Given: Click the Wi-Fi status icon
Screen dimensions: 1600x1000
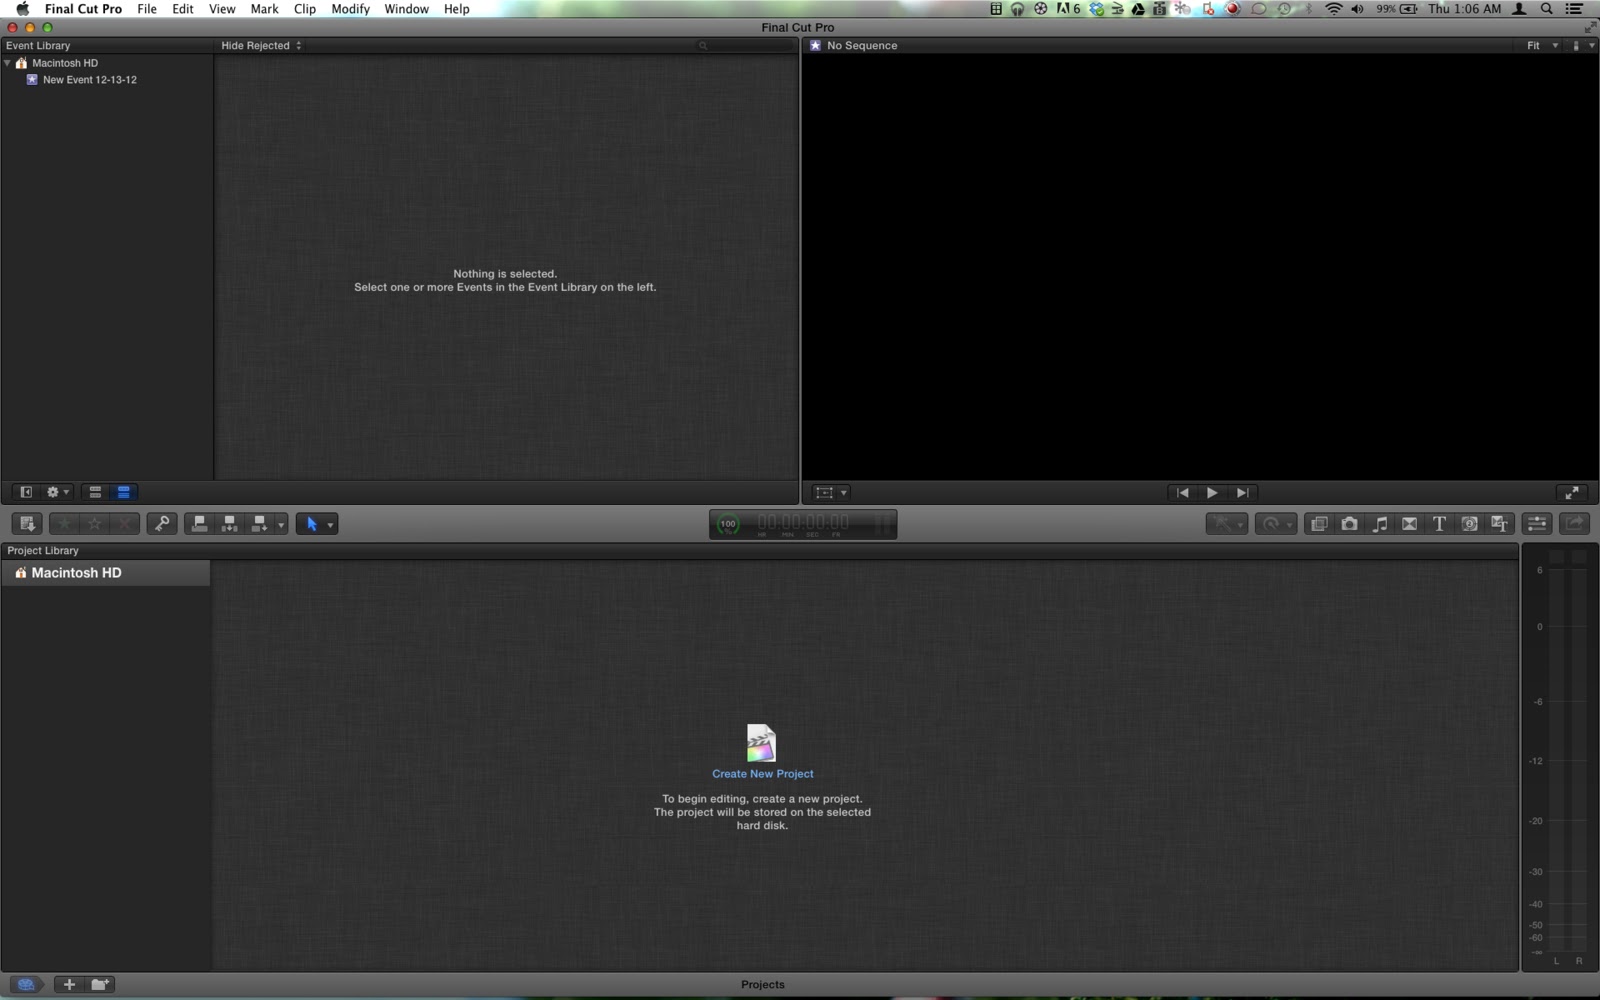Looking at the screenshot, I should tap(1334, 9).
